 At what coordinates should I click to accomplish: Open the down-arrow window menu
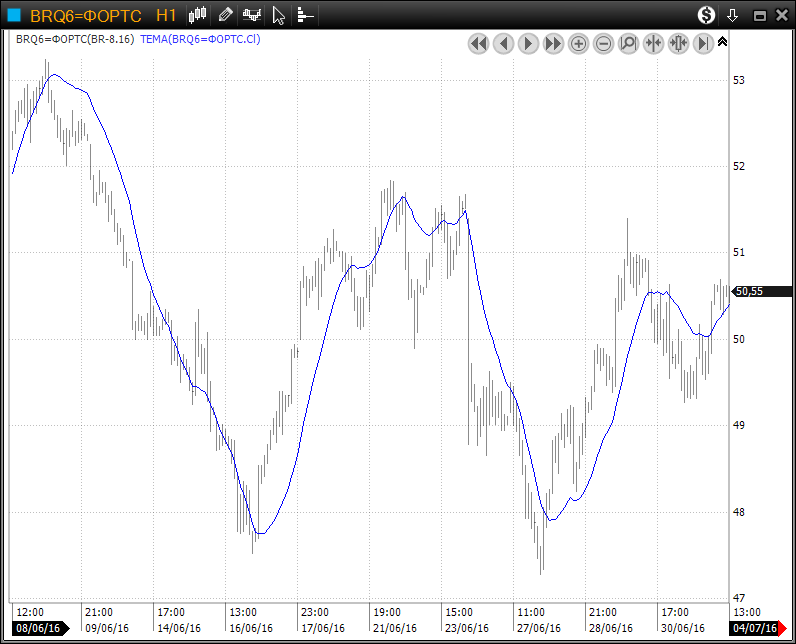732,15
